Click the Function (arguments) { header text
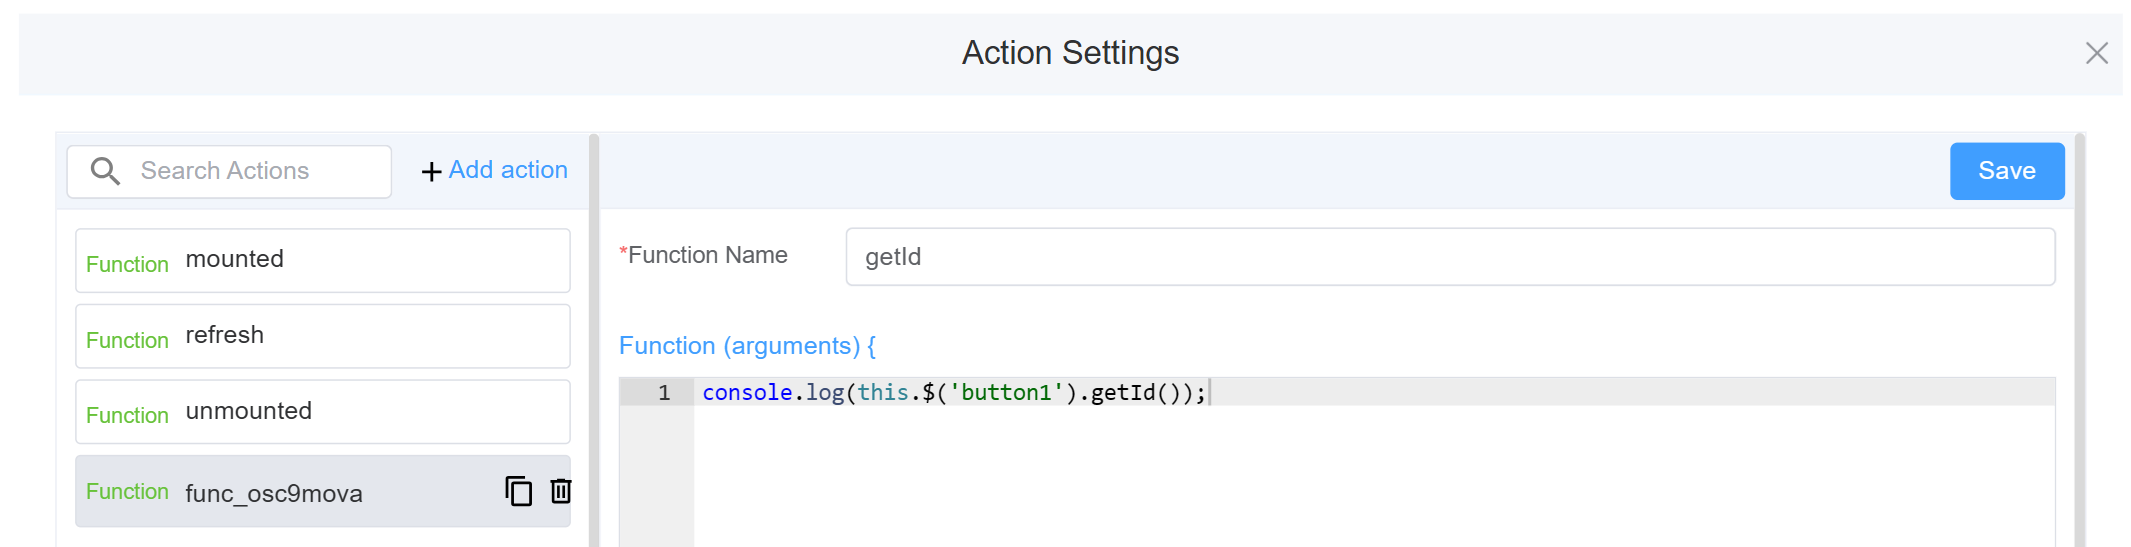Viewport: 2131px width, 547px height. pos(747,346)
